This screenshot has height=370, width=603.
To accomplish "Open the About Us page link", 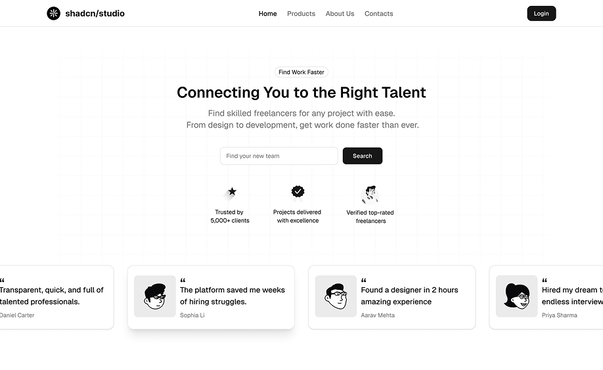I will click(x=340, y=13).
